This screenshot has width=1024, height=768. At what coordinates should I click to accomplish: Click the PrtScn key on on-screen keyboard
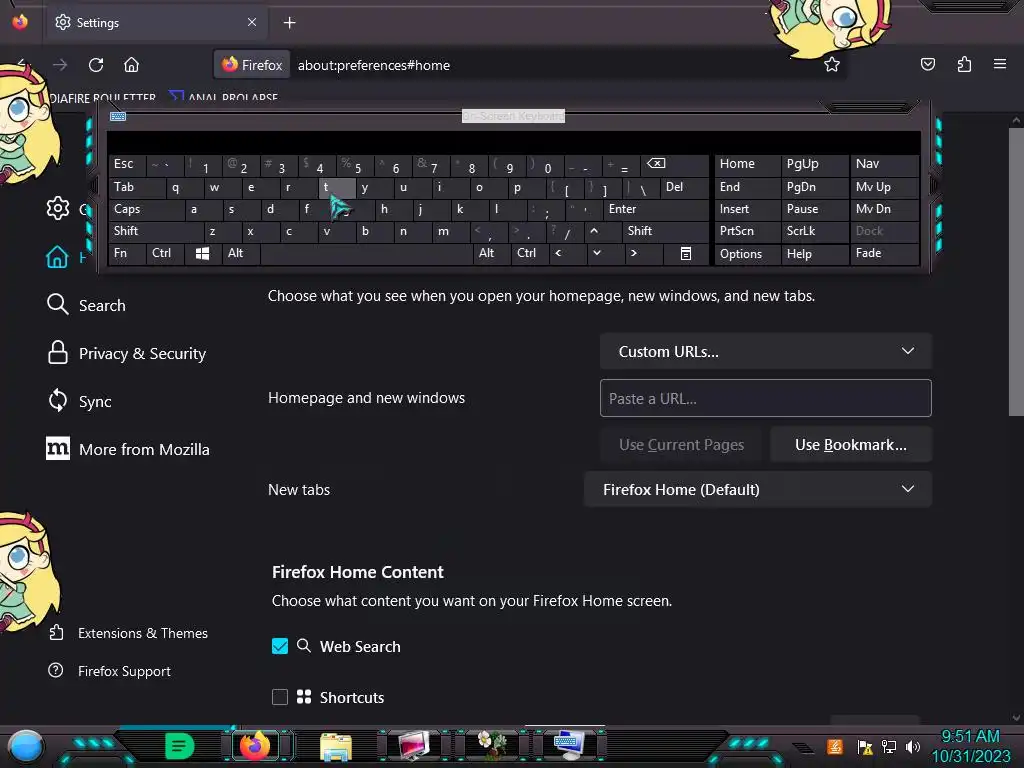pyautogui.click(x=747, y=231)
